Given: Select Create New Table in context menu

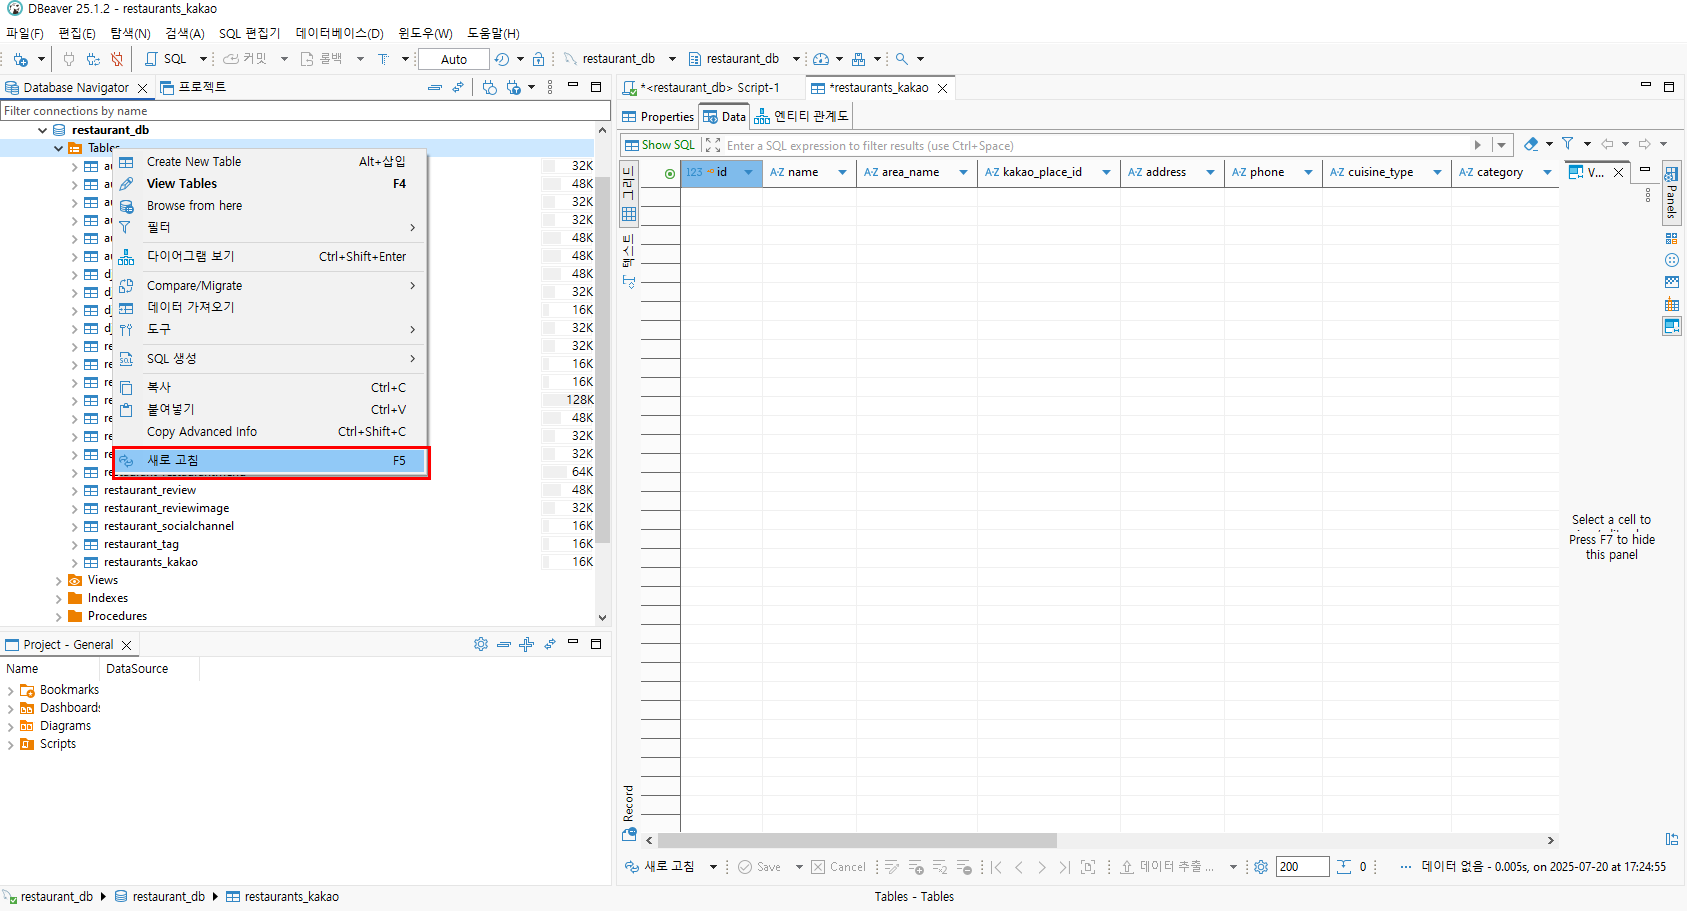Looking at the screenshot, I should (x=270, y=161).
